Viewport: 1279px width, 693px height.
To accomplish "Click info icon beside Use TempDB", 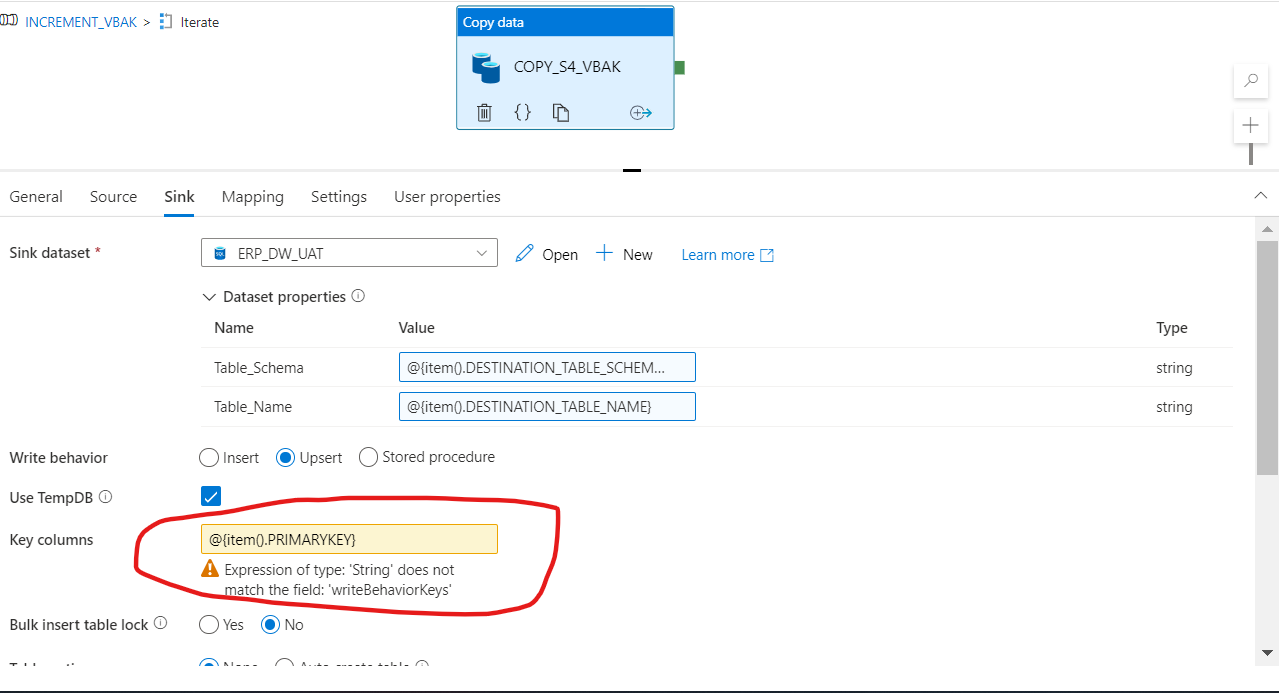I will click(x=105, y=496).
